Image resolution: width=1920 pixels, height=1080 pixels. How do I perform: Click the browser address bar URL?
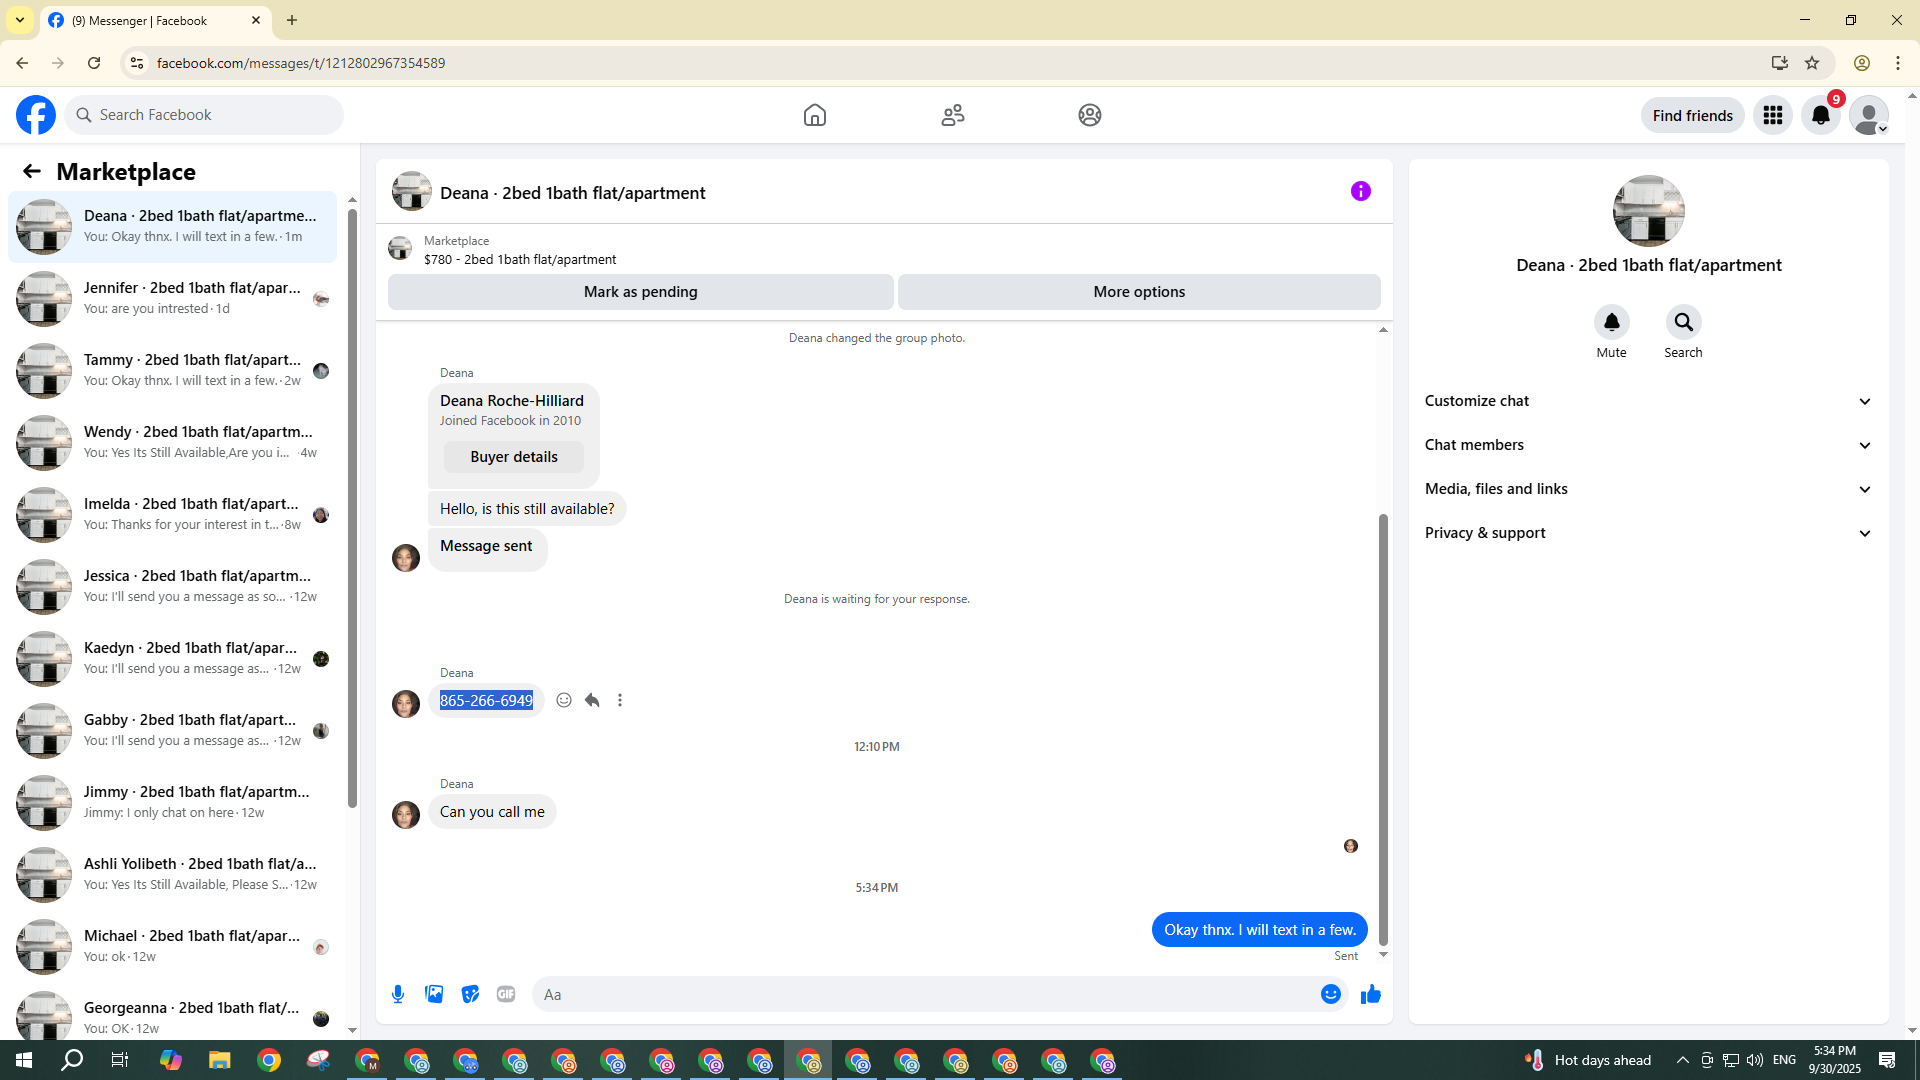point(301,63)
